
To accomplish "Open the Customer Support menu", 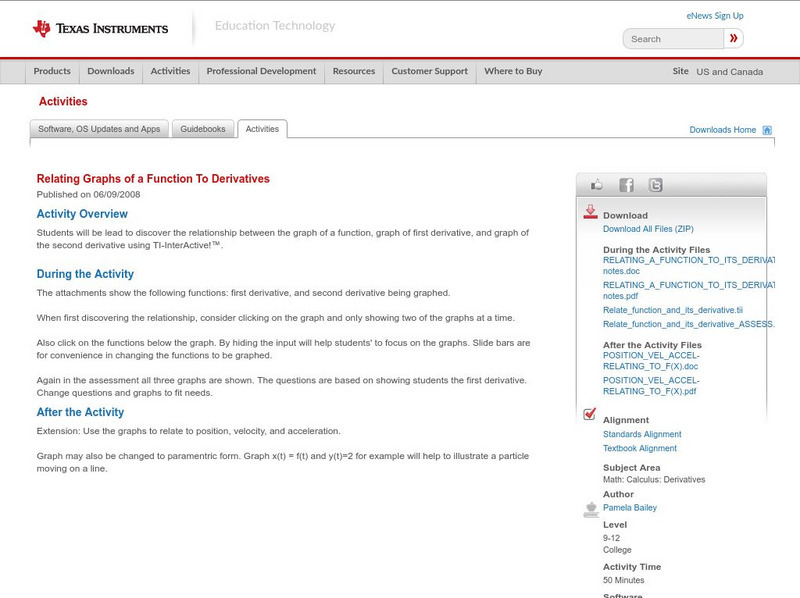I will pos(430,71).
